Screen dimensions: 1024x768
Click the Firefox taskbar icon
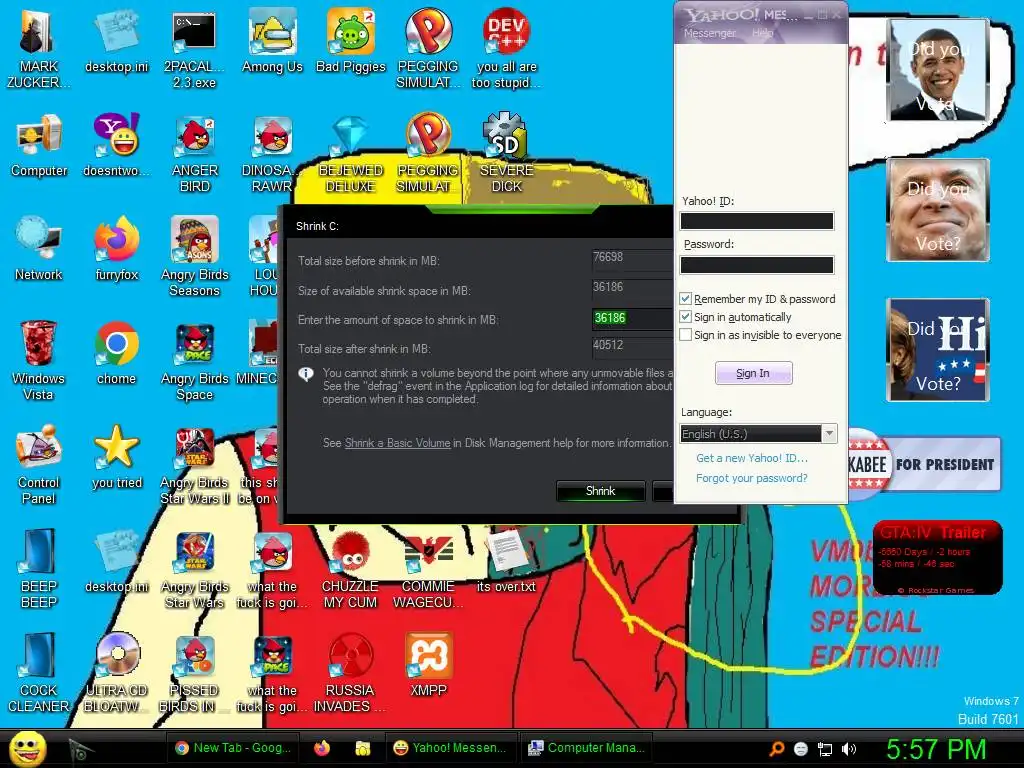point(321,748)
